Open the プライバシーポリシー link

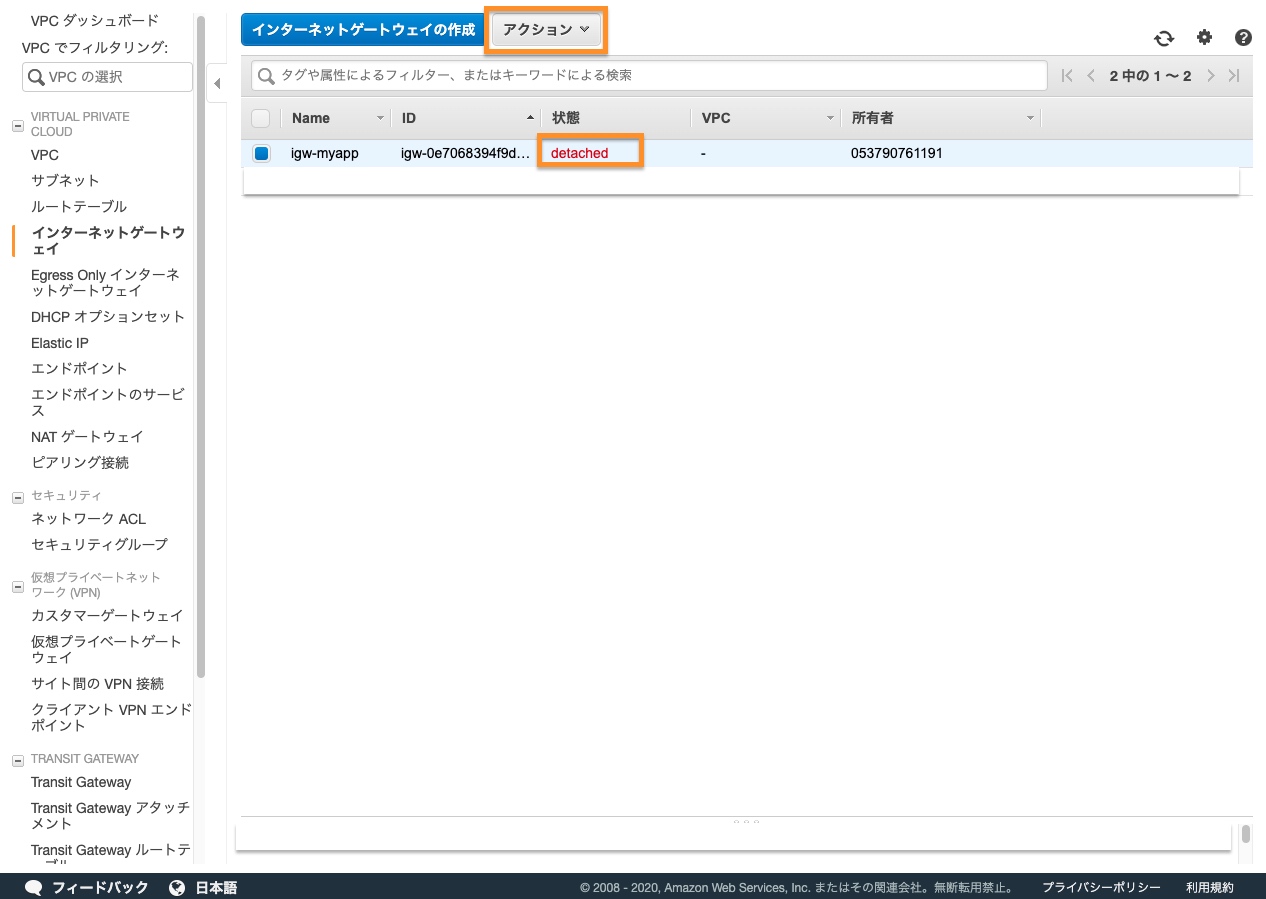pos(1101,887)
